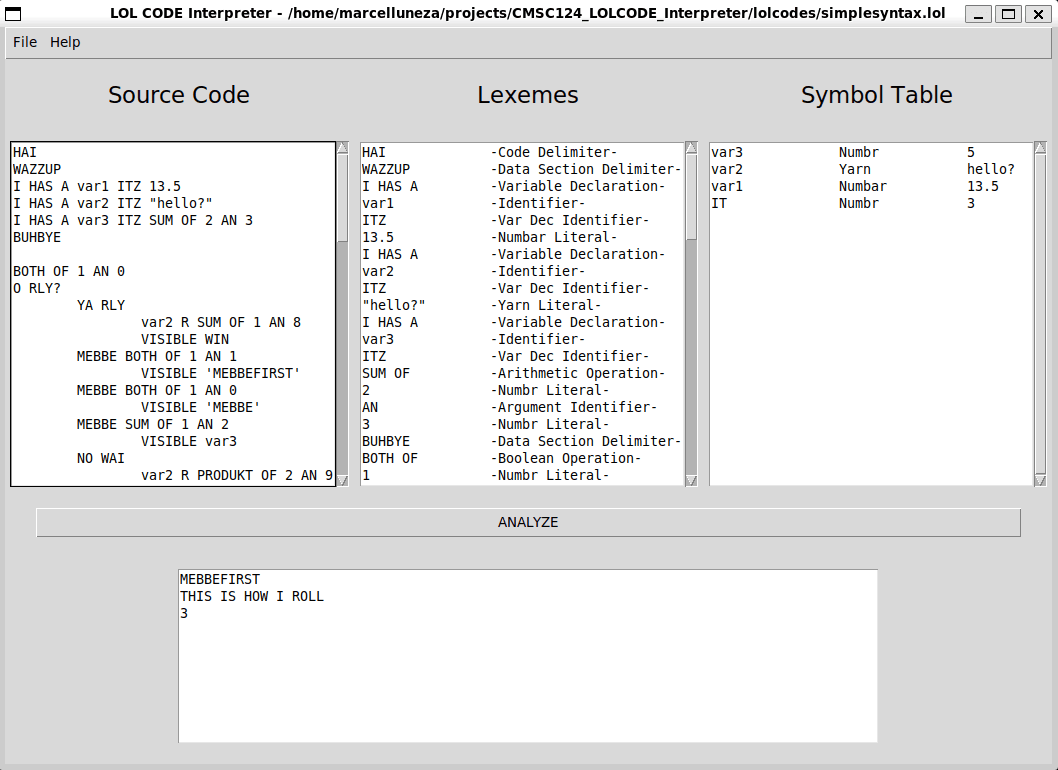Open the Help menu

(x=65, y=42)
